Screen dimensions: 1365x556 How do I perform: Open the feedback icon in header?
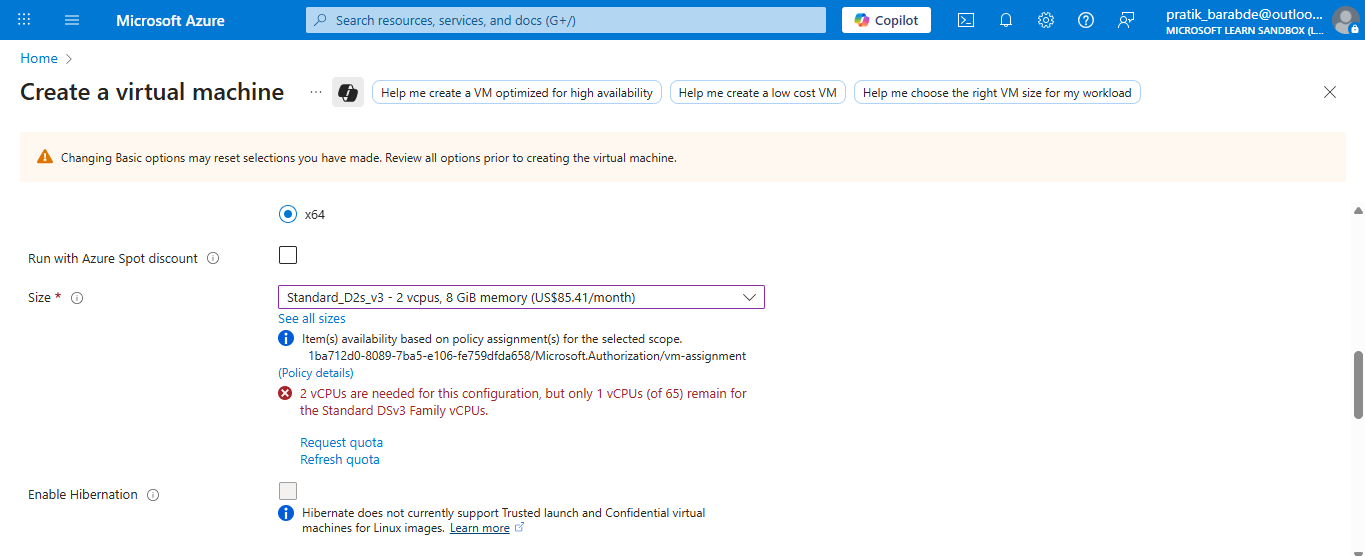pyautogui.click(x=1126, y=20)
